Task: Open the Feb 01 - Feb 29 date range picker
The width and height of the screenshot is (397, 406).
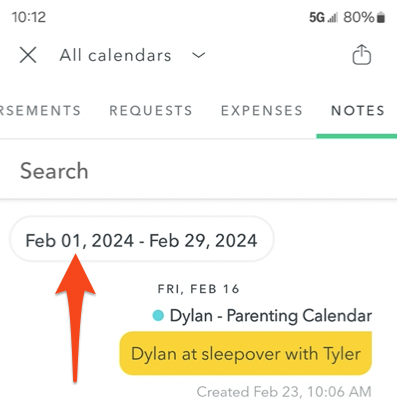Action: [x=142, y=240]
